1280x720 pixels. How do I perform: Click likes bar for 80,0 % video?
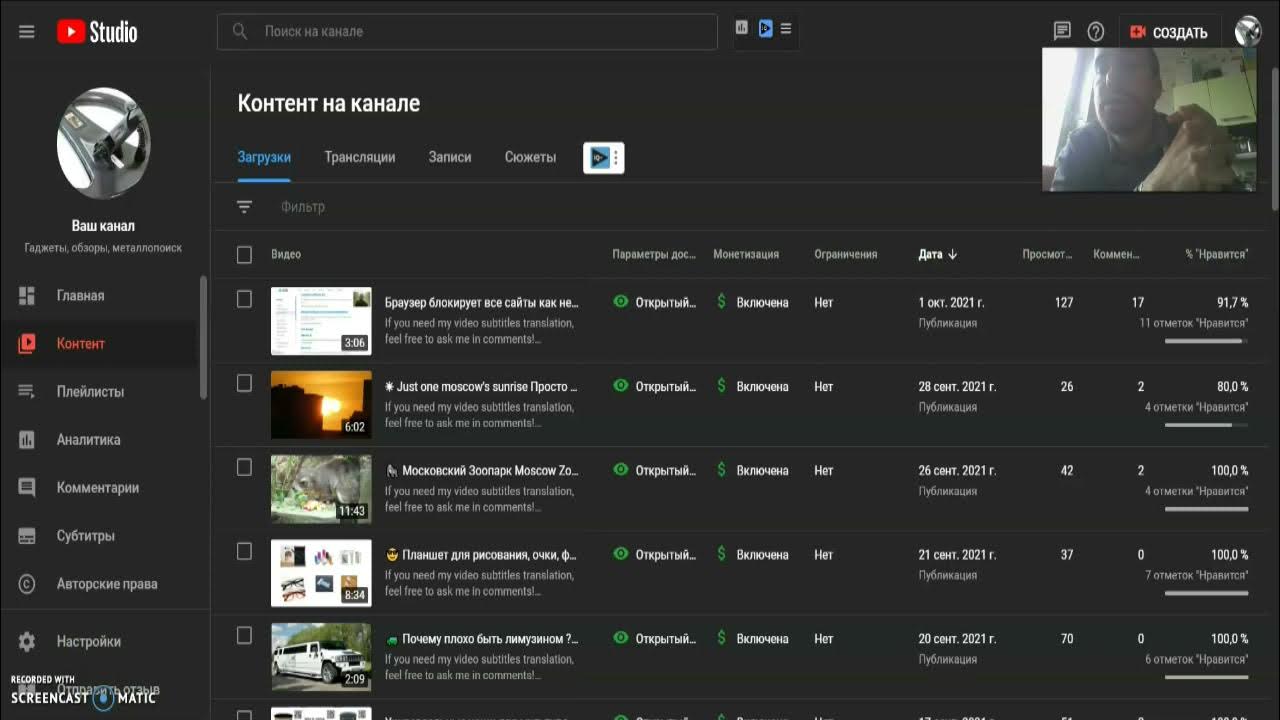[x=1206, y=425]
